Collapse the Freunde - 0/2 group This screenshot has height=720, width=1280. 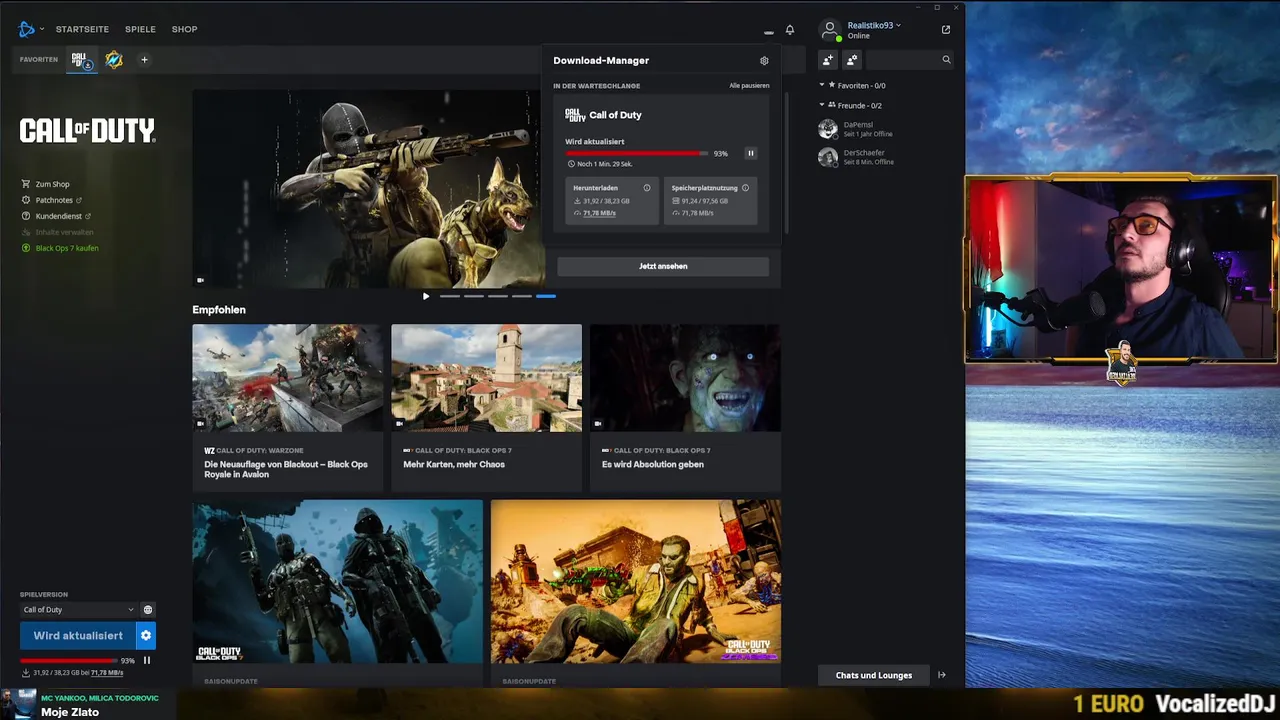coord(822,105)
